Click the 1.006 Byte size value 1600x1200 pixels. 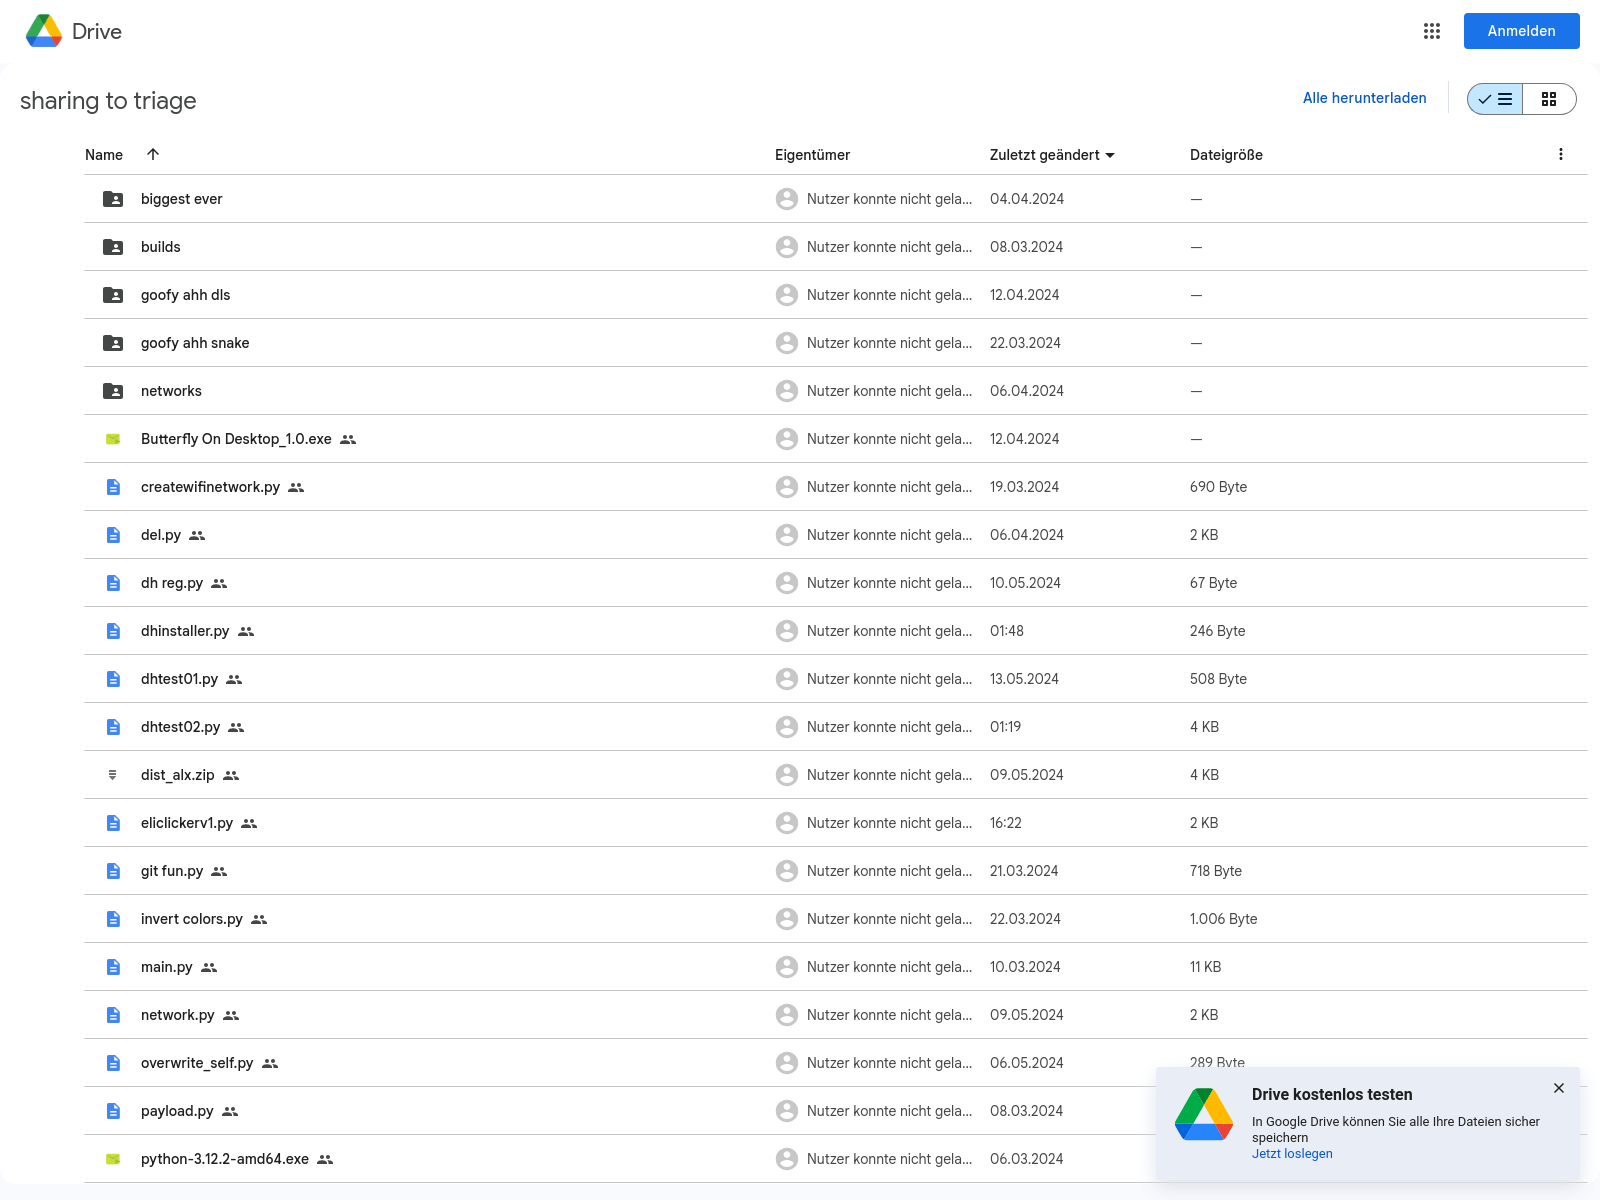pos(1223,919)
